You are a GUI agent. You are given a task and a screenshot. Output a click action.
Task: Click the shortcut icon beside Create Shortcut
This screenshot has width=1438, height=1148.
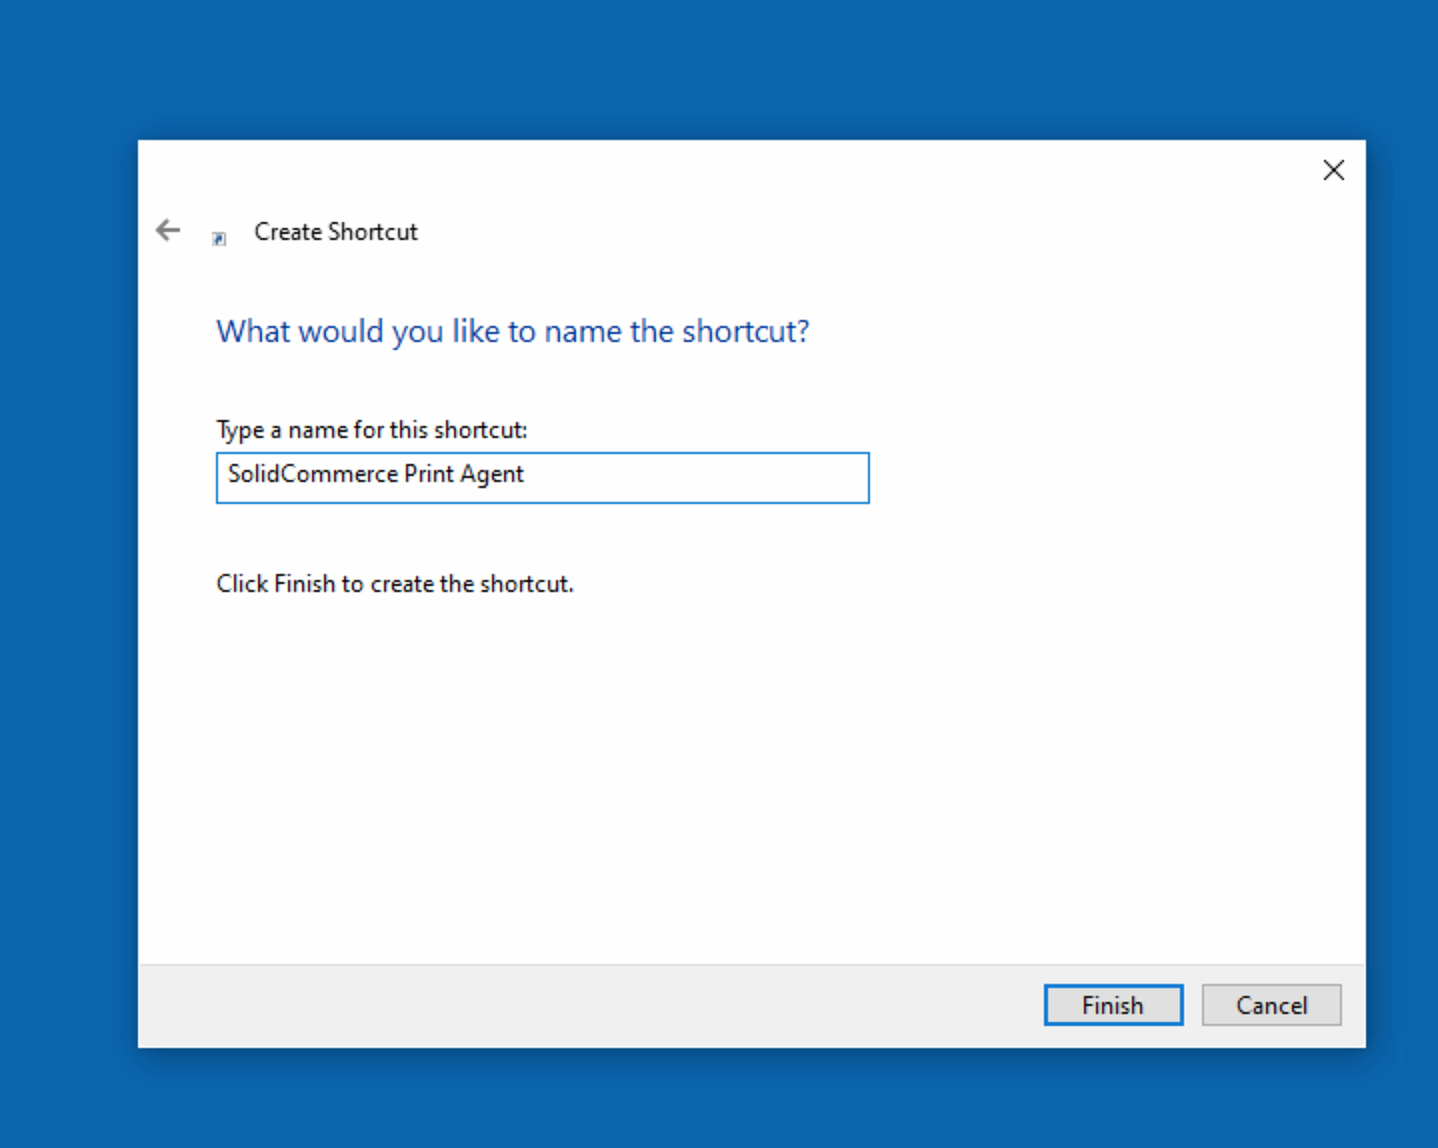click(219, 238)
